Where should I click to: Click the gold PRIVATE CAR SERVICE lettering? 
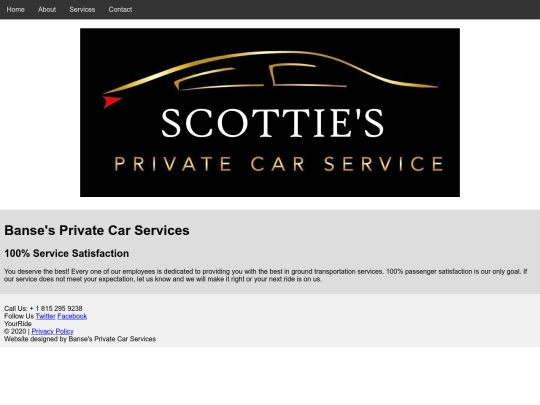(x=279, y=164)
